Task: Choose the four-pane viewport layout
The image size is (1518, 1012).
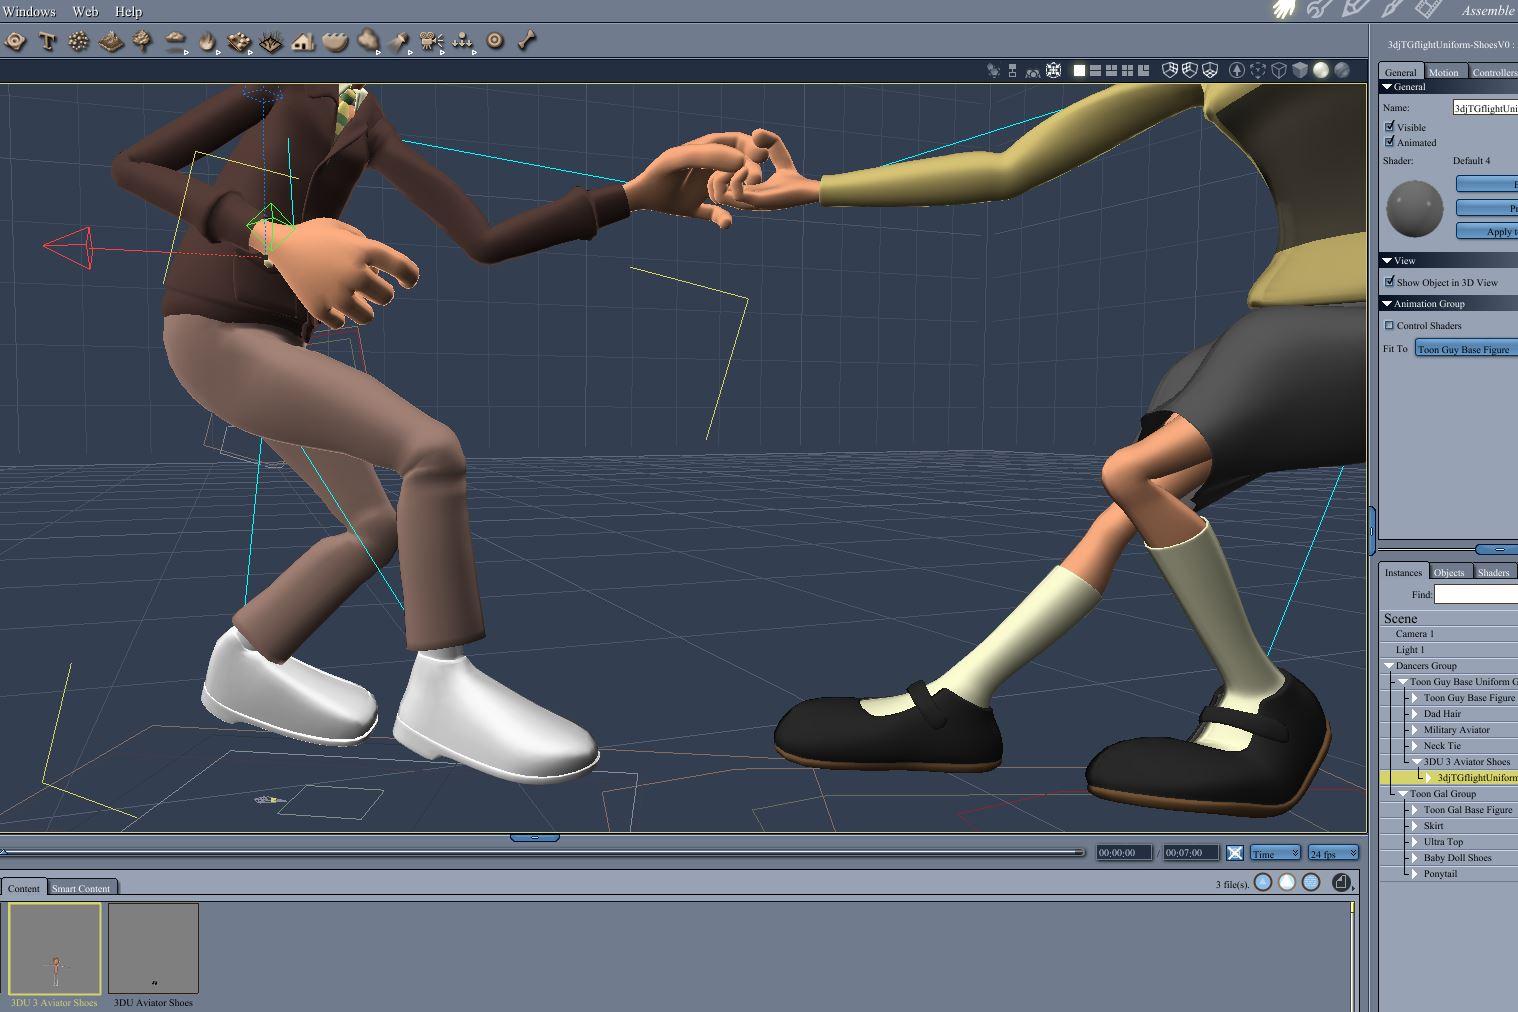Action: pyautogui.click(x=1127, y=70)
